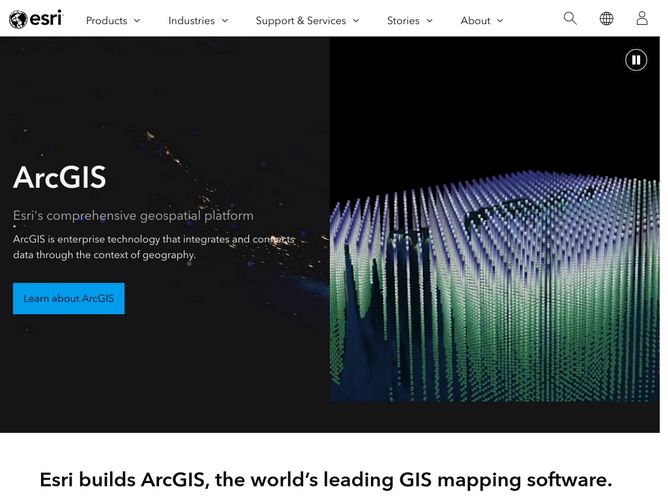Open the Industries menu

pos(198,20)
